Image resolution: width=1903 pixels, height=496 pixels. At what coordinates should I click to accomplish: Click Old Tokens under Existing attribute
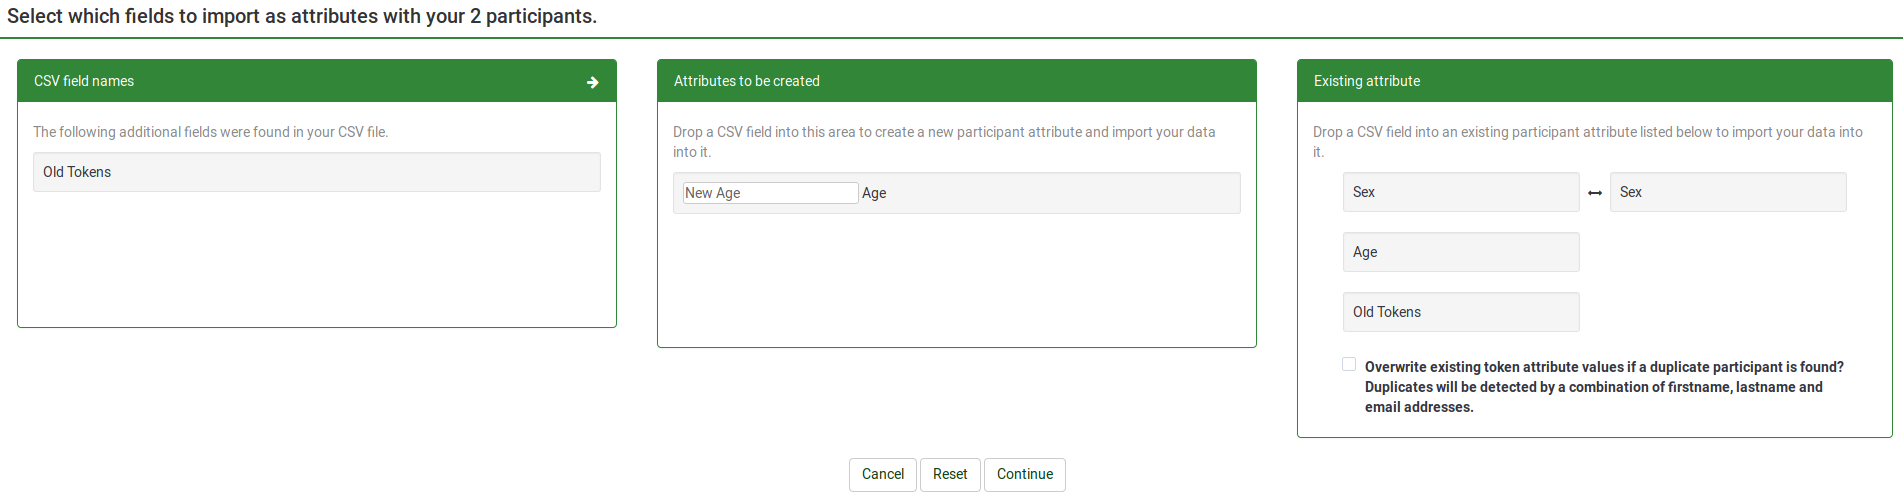click(x=1460, y=312)
